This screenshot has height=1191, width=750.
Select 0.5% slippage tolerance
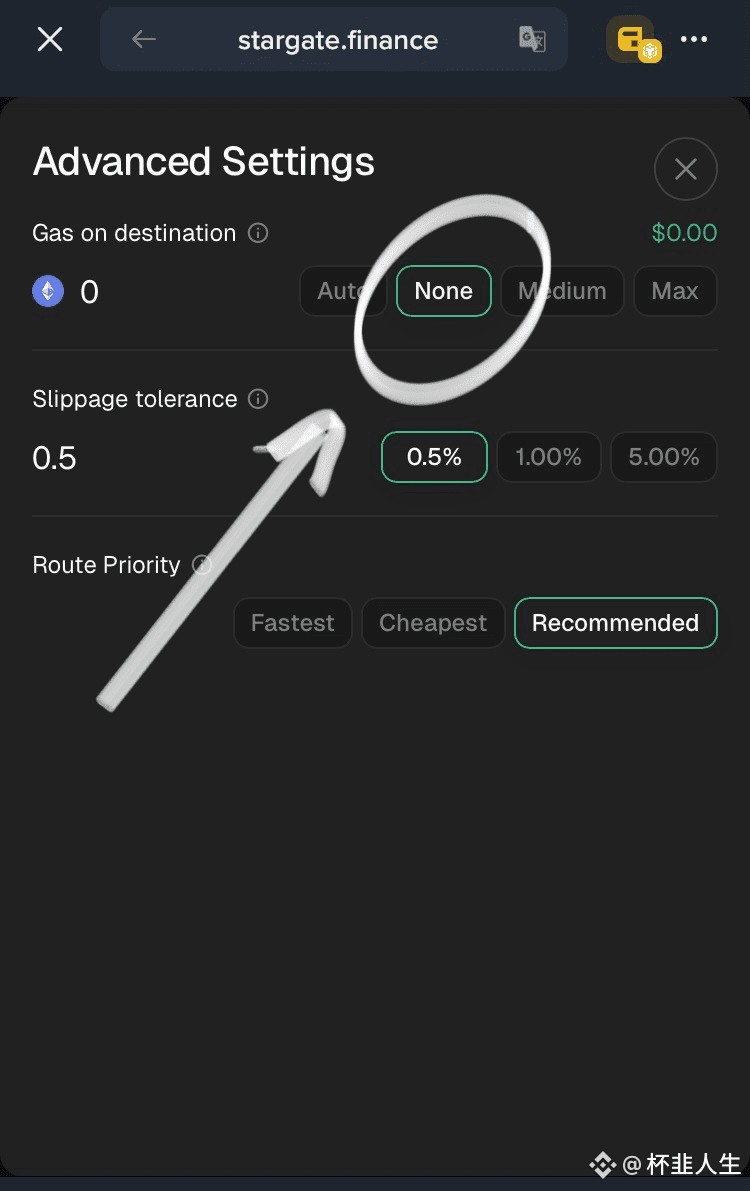coord(434,456)
